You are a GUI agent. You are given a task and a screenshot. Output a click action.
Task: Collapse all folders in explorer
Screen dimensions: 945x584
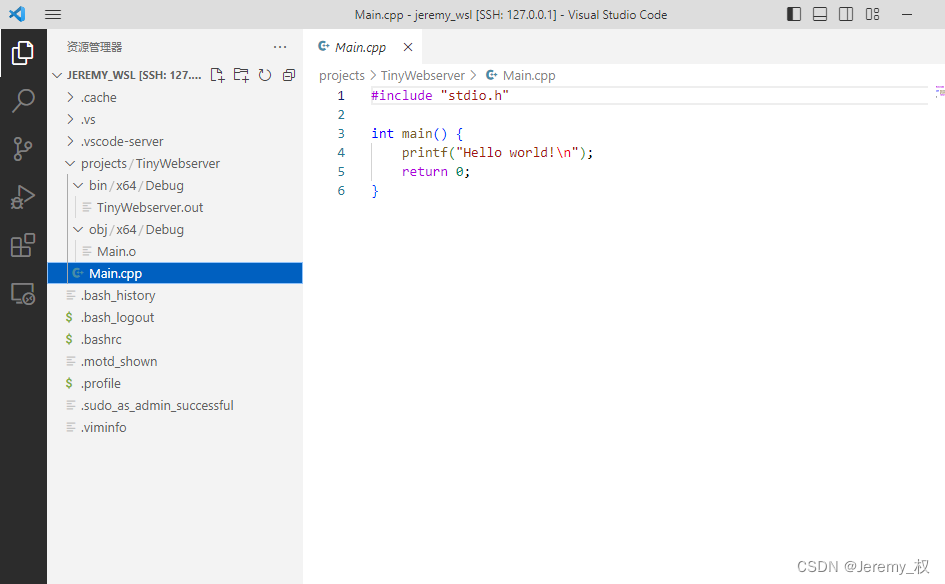[x=289, y=75]
